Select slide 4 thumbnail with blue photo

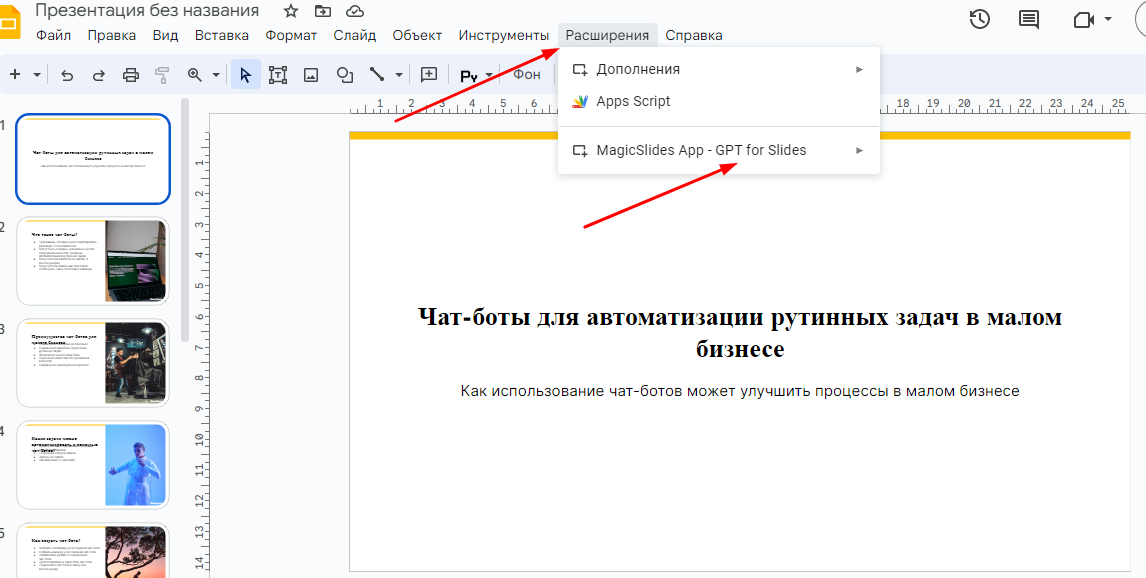(x=93, y=465)
